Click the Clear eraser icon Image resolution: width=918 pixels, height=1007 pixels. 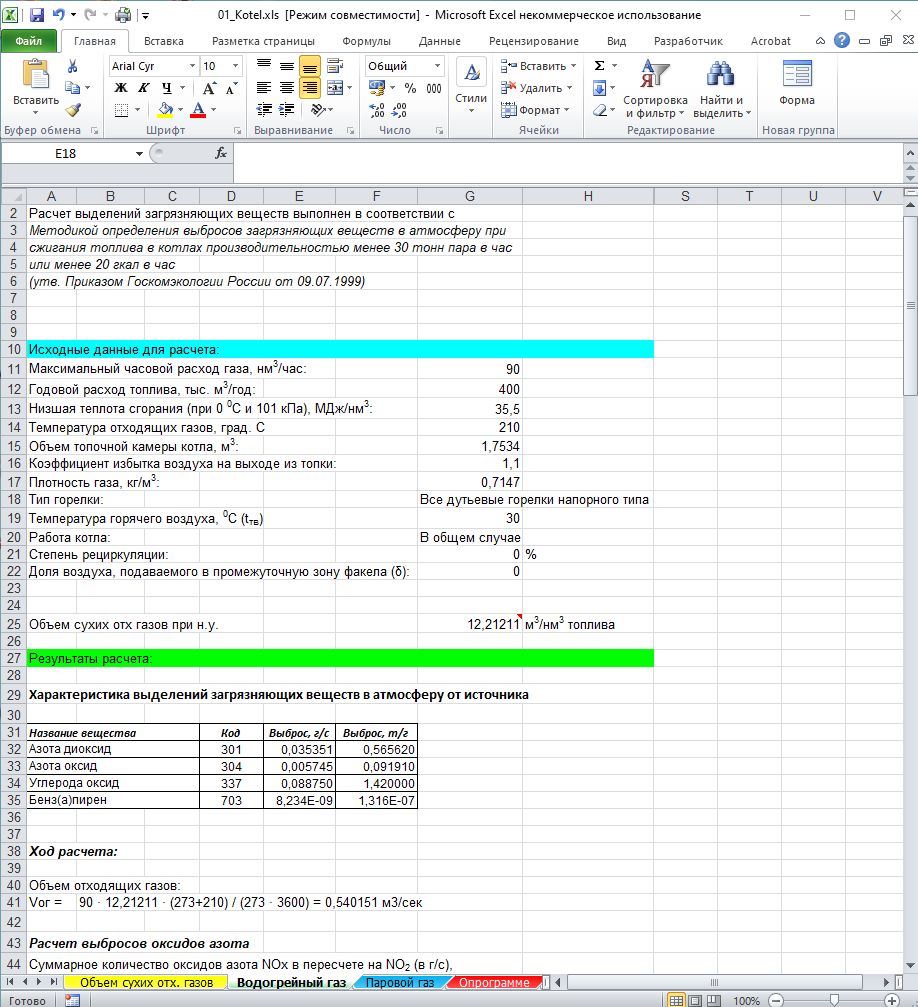point(599,110)
